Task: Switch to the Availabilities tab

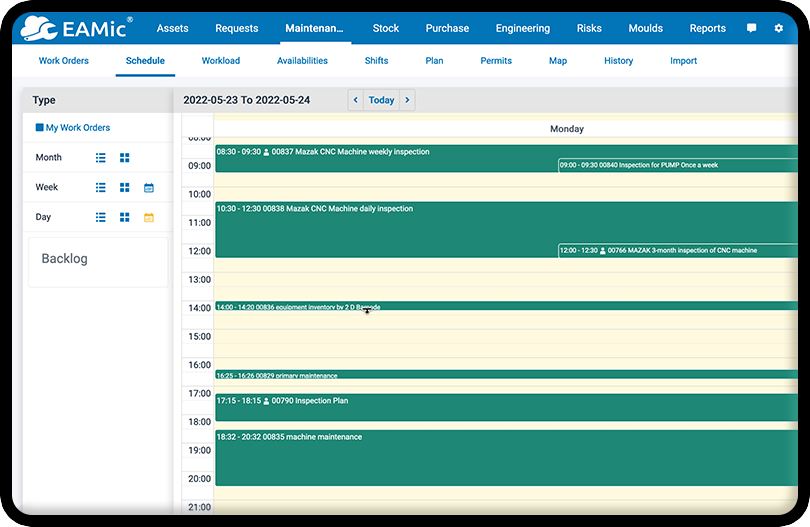Action: 302,61
